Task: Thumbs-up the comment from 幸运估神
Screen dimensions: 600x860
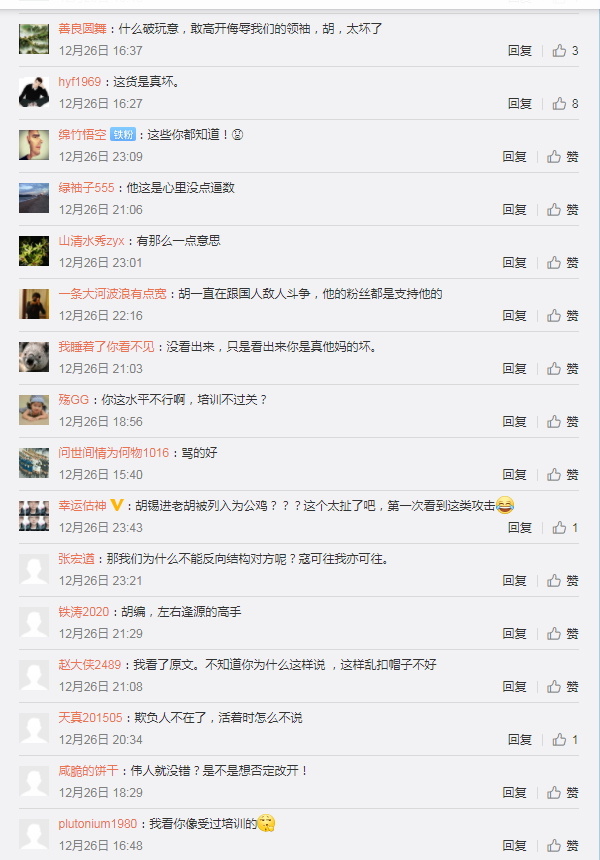Action: click(x=565, y=528)
